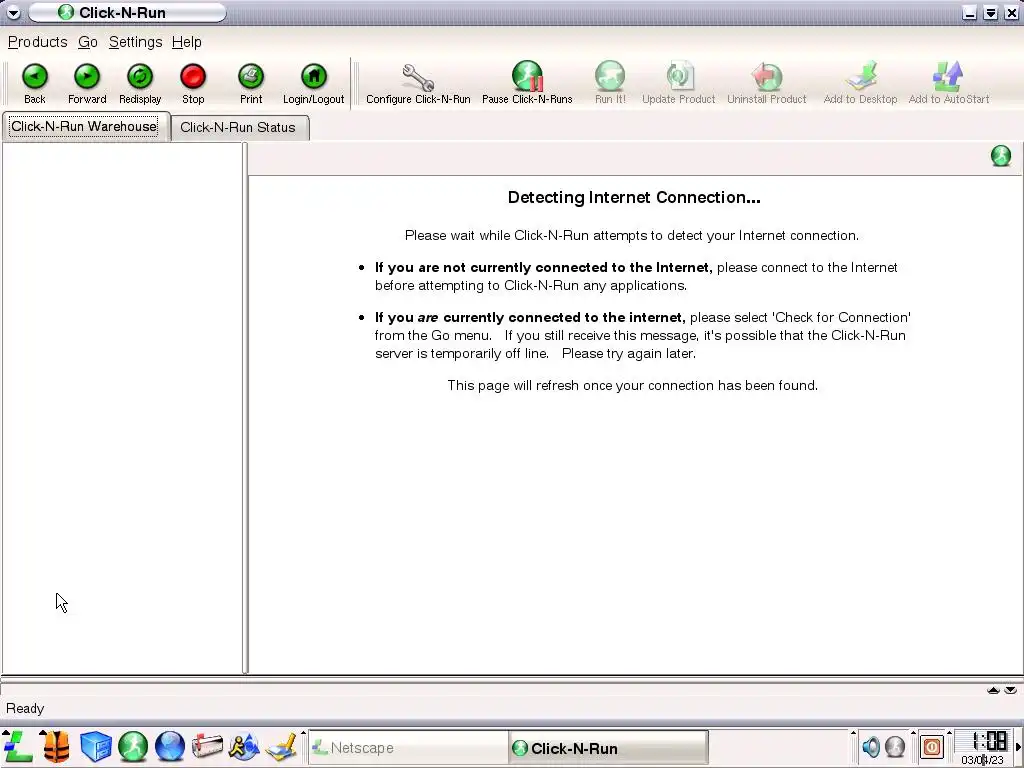
Task: Click the pencil-and-paper icon in taskbar
Action: tap(281, 747)
